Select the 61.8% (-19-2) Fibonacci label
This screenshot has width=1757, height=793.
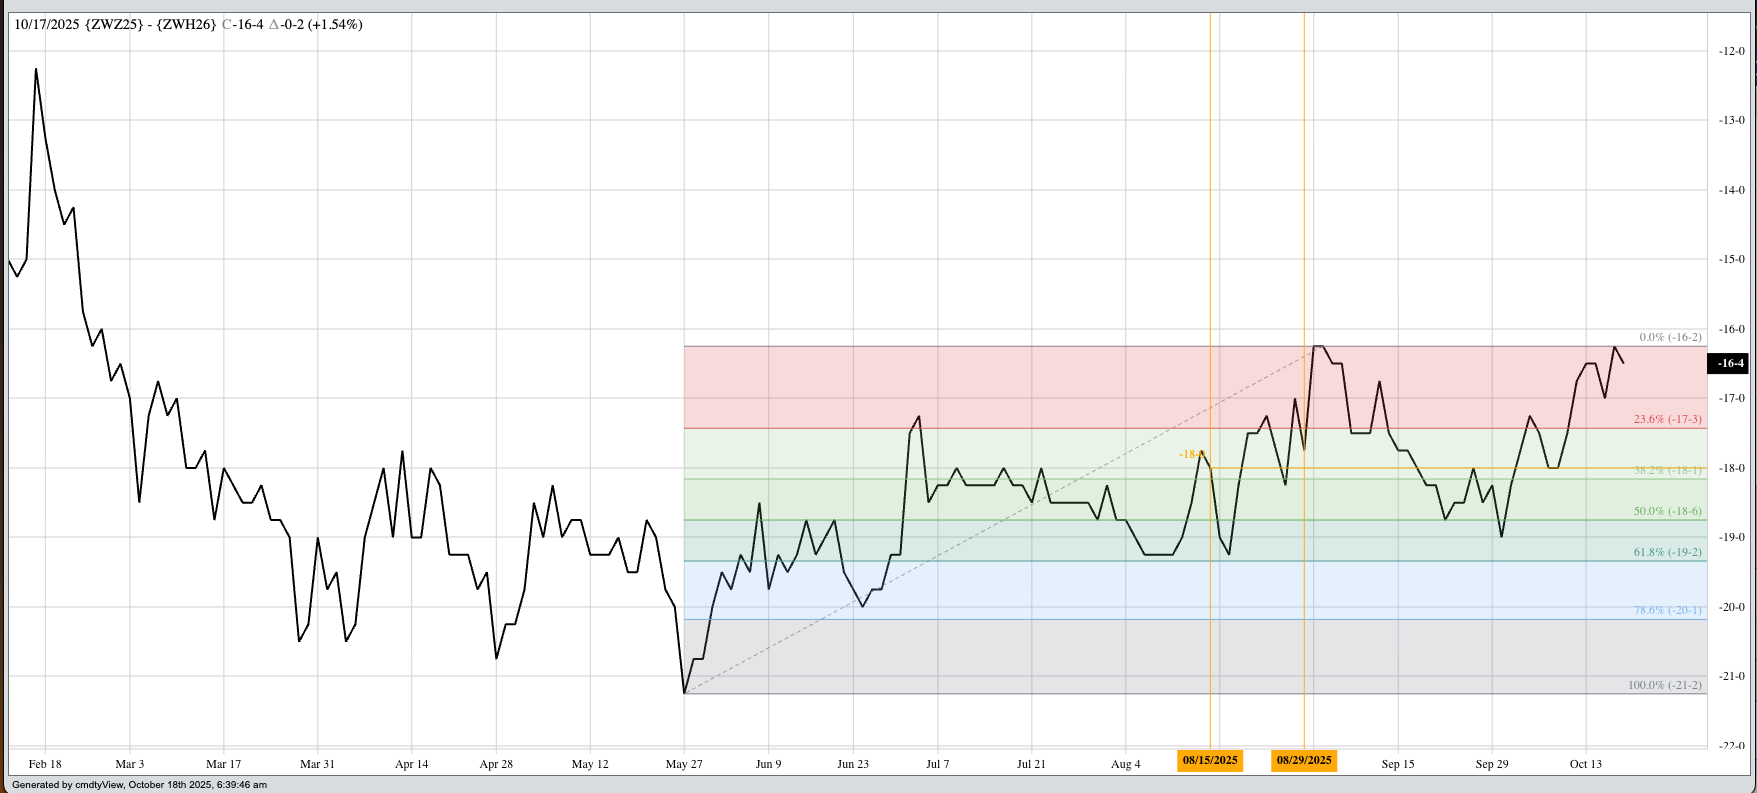click(1667, 552)
